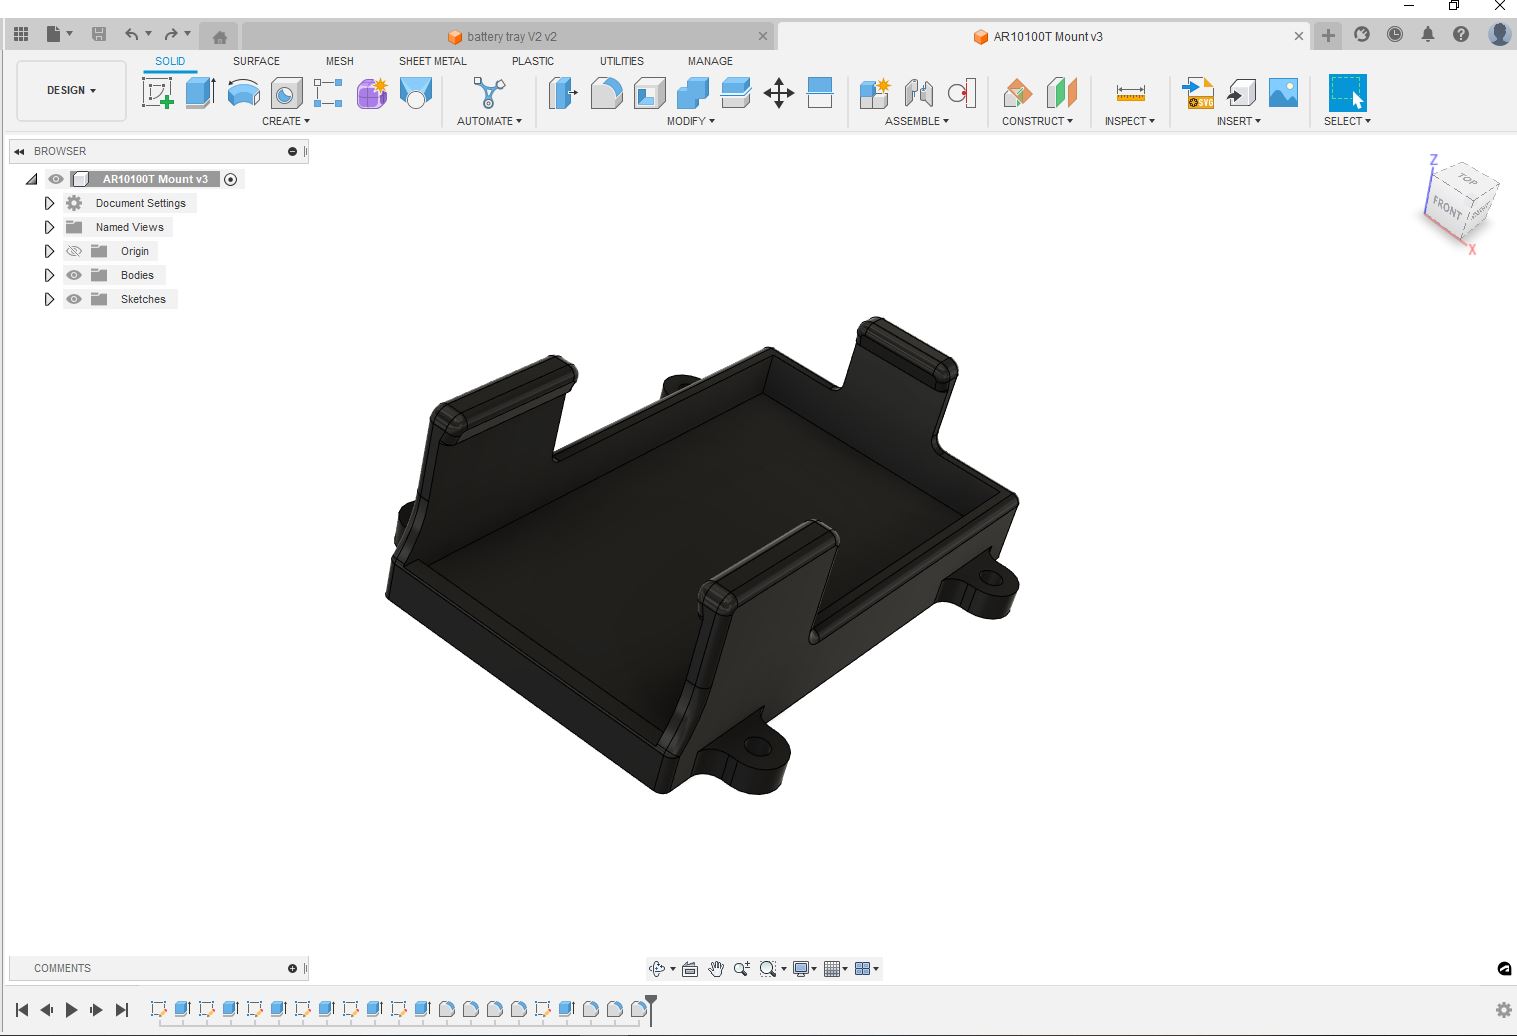Select the Move/Copy tool icon

tap(778, 93)
